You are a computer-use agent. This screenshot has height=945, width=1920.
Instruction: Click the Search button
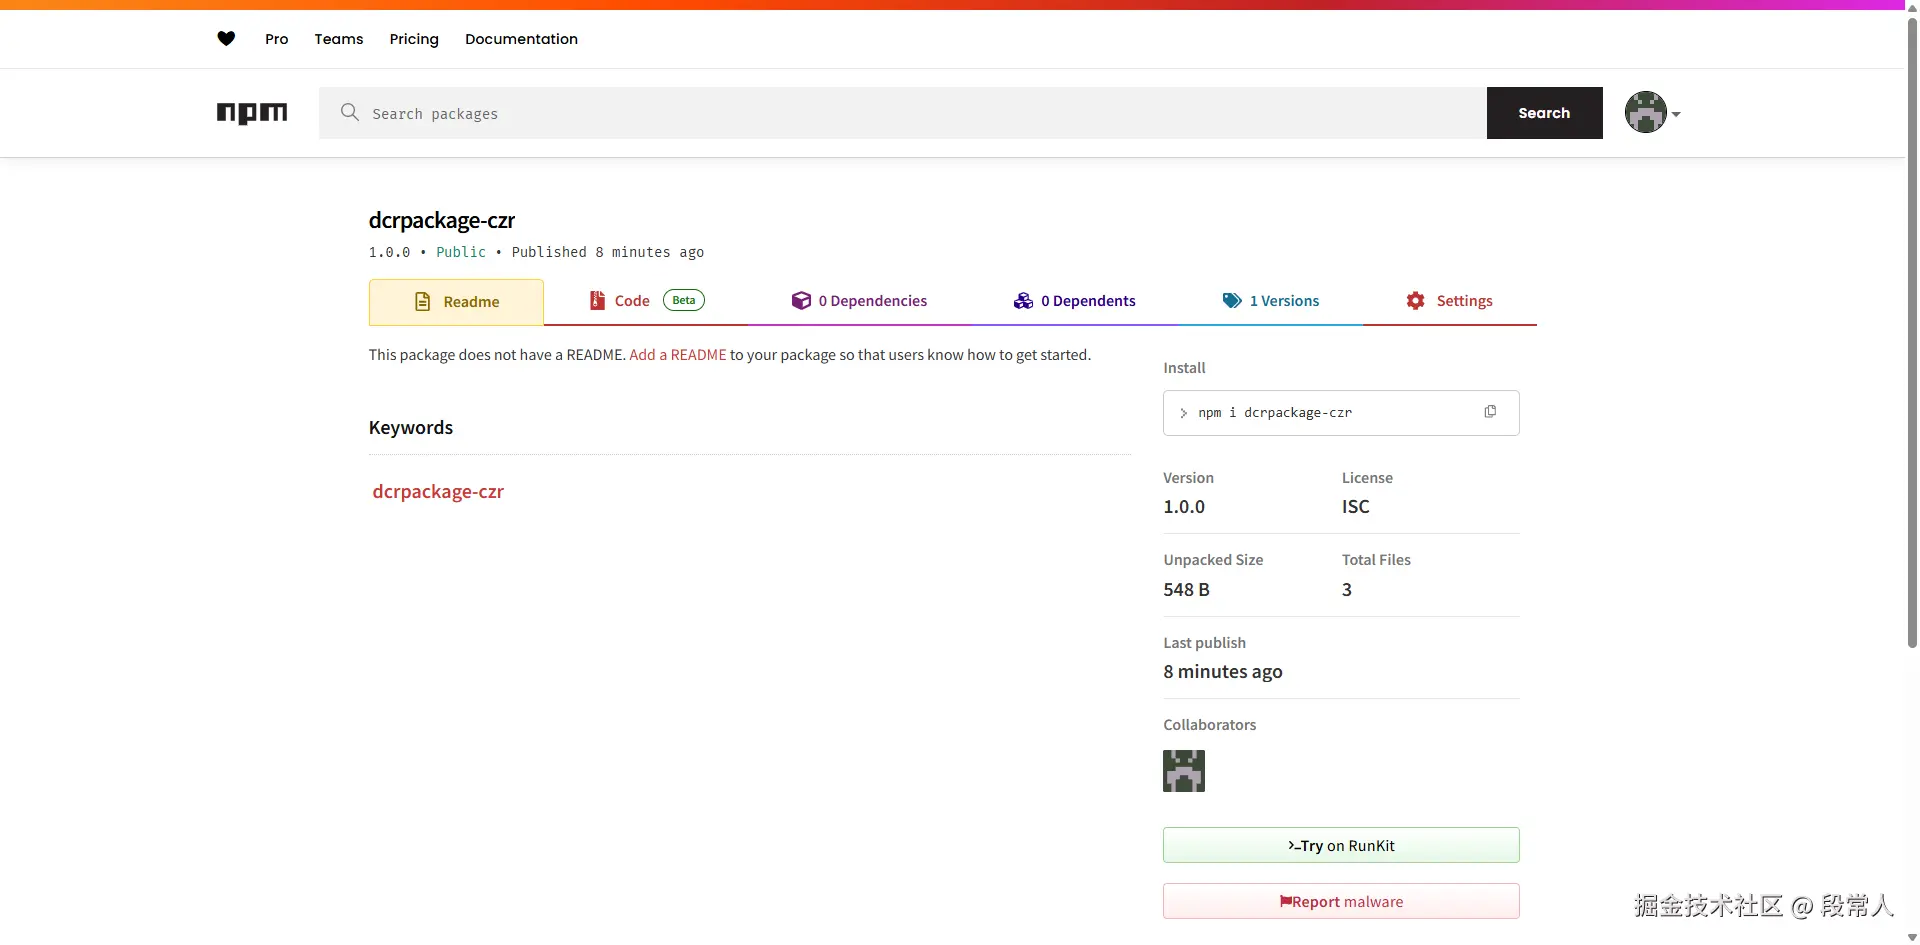[x=1544, y=113]
